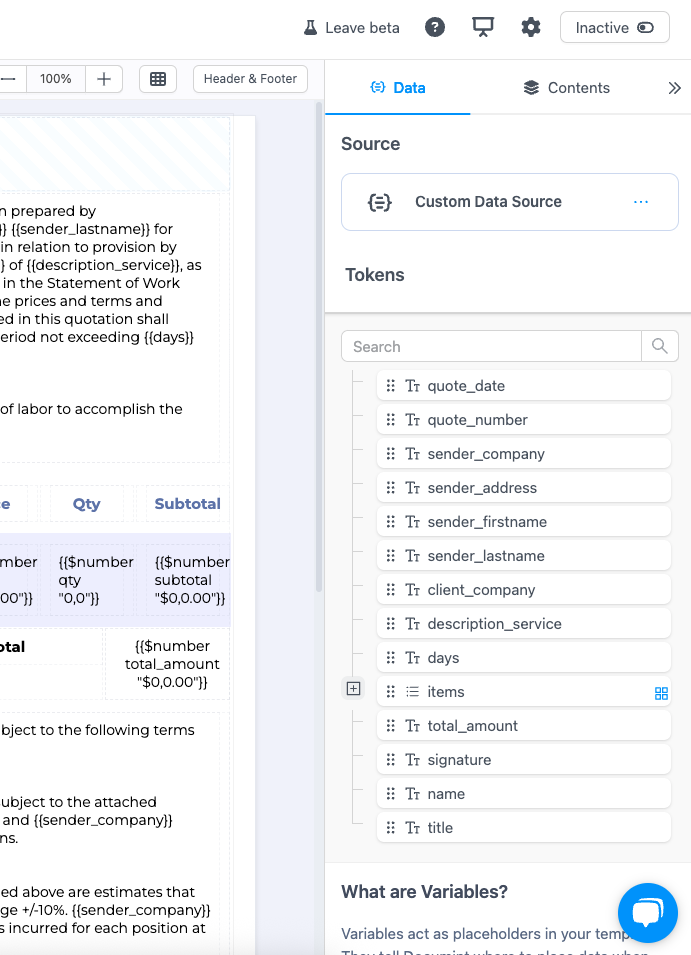Open presentation preview icon

tap(483, 28)
